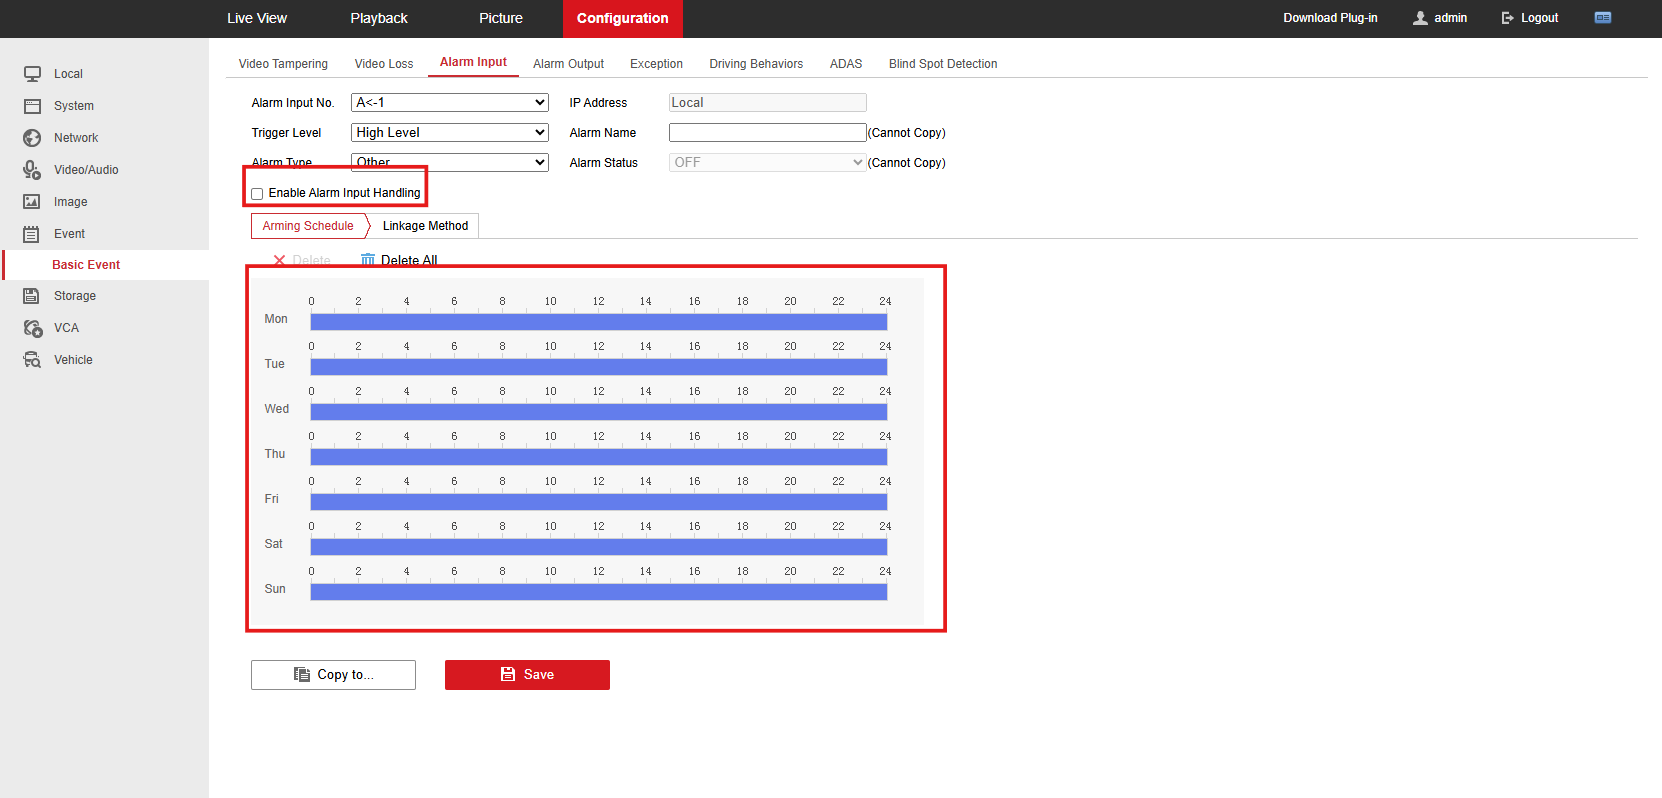Go to the Playback menu

[x=379, y=18]
